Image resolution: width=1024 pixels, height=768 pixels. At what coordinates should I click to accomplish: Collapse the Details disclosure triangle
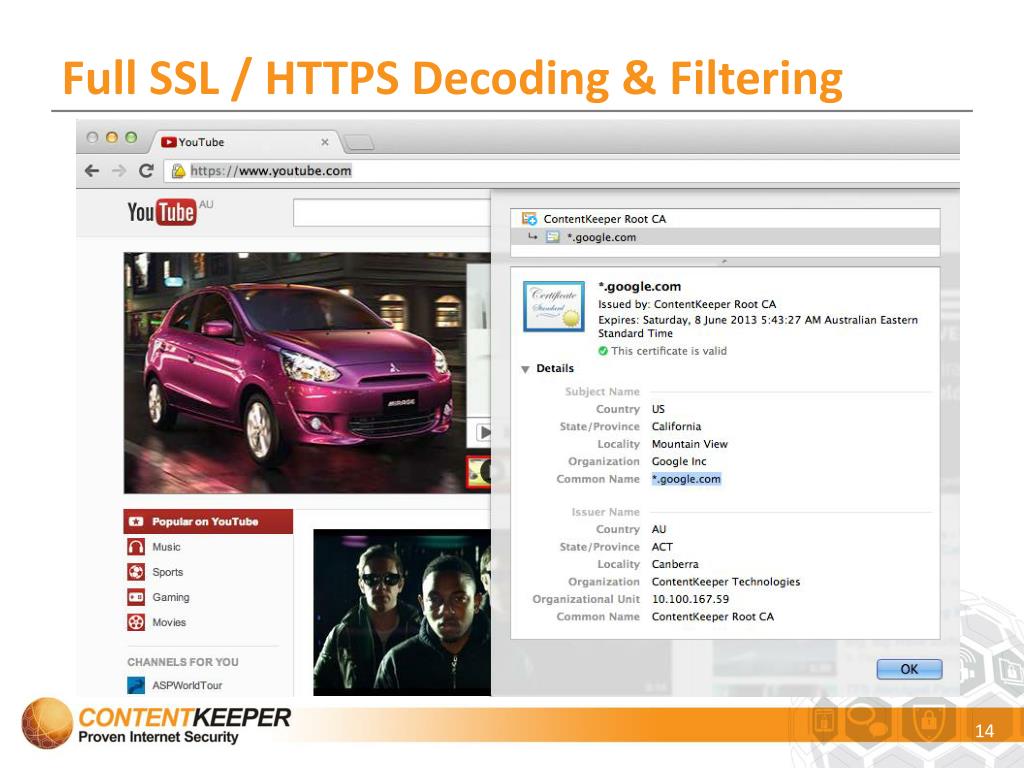coord(525,369)
